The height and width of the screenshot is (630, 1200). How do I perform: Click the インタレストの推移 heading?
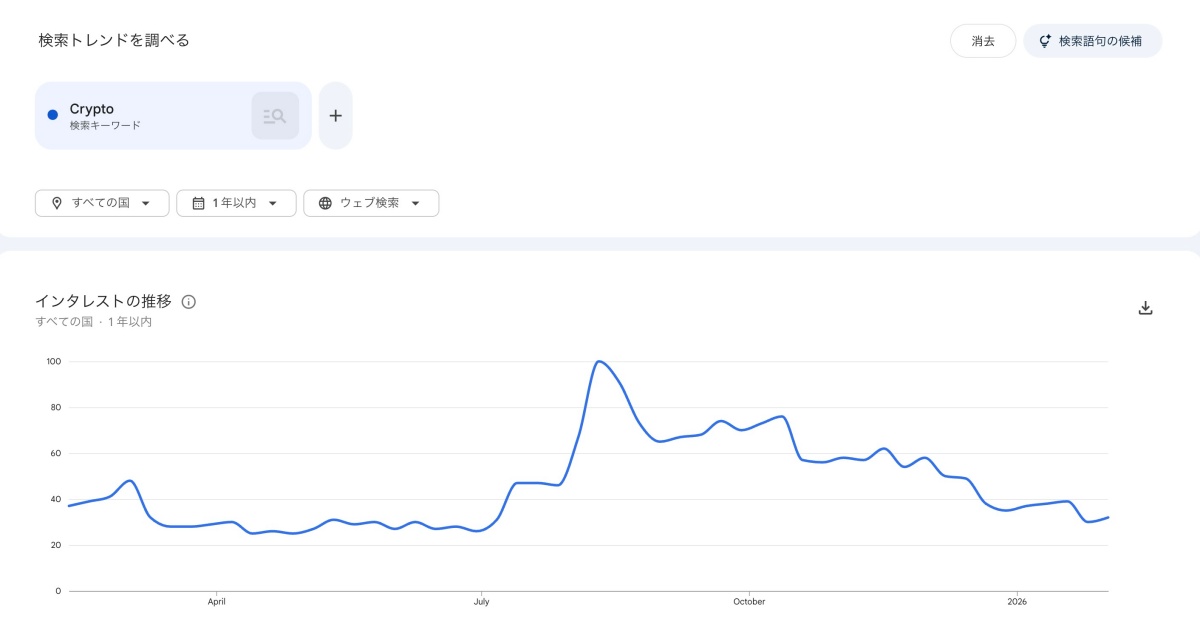(103, 300)
